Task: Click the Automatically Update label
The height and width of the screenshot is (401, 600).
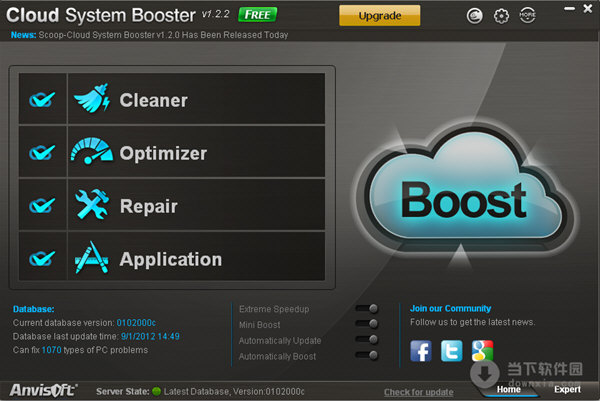Action: [x=280, y=341]
